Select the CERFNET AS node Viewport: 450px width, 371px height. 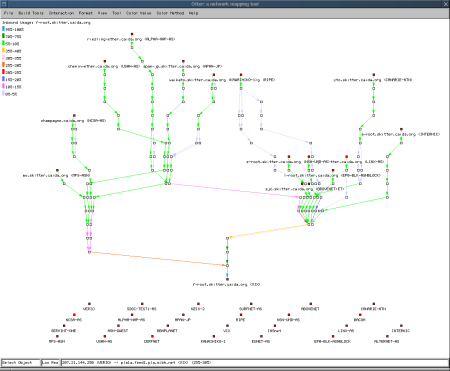[152, 336]
